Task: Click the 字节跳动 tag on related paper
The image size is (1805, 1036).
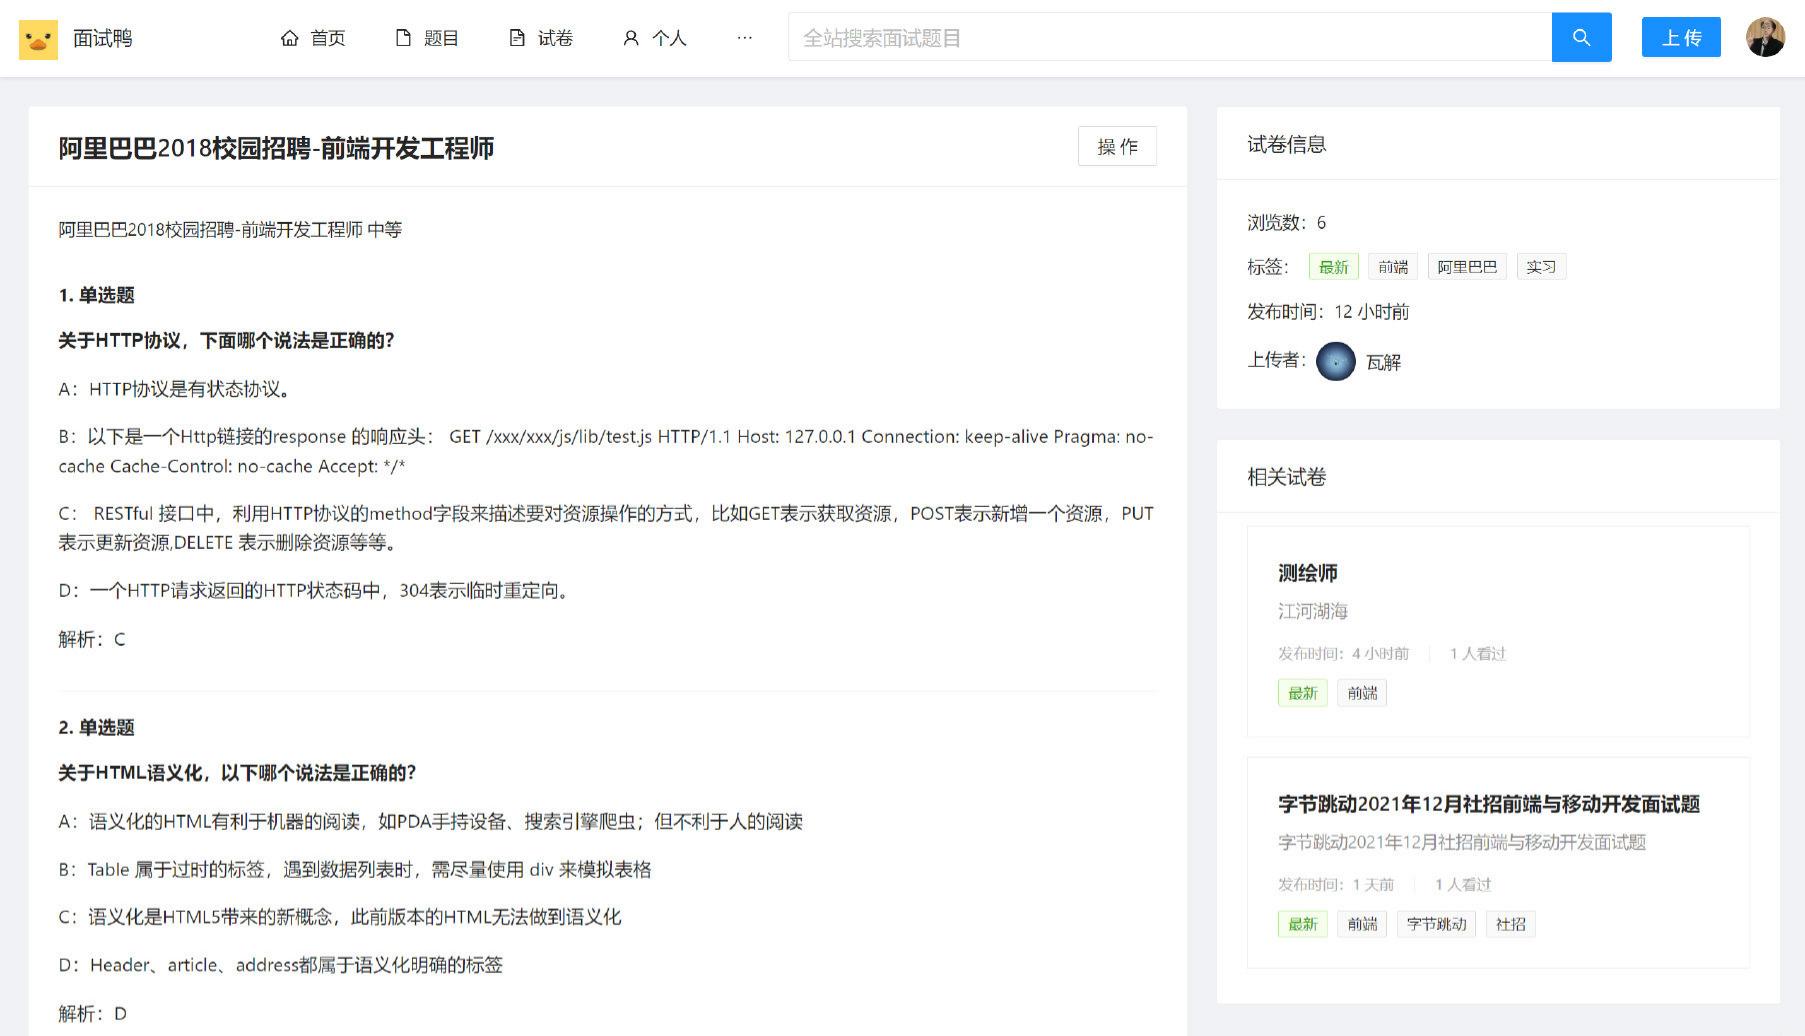Action: point(1436,923)
